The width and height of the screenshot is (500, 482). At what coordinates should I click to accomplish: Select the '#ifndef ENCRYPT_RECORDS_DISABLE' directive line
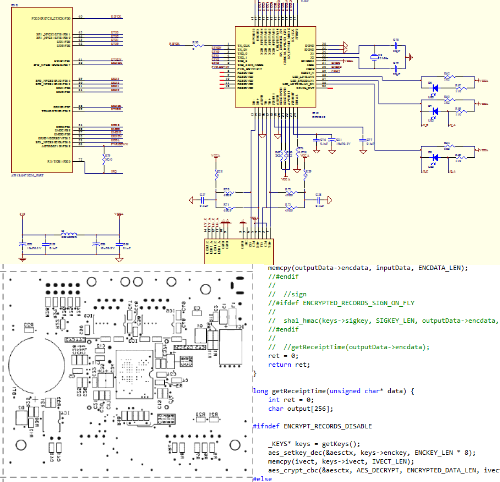(312, 426)
